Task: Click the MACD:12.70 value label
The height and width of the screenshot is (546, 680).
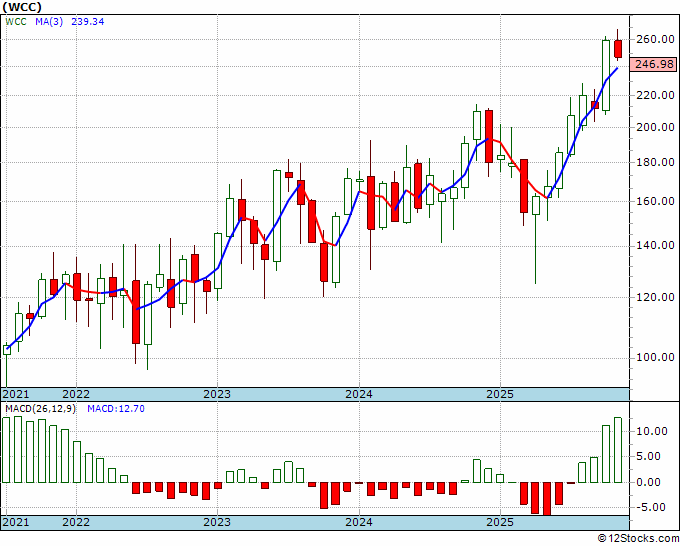Action: coord(116,409)
